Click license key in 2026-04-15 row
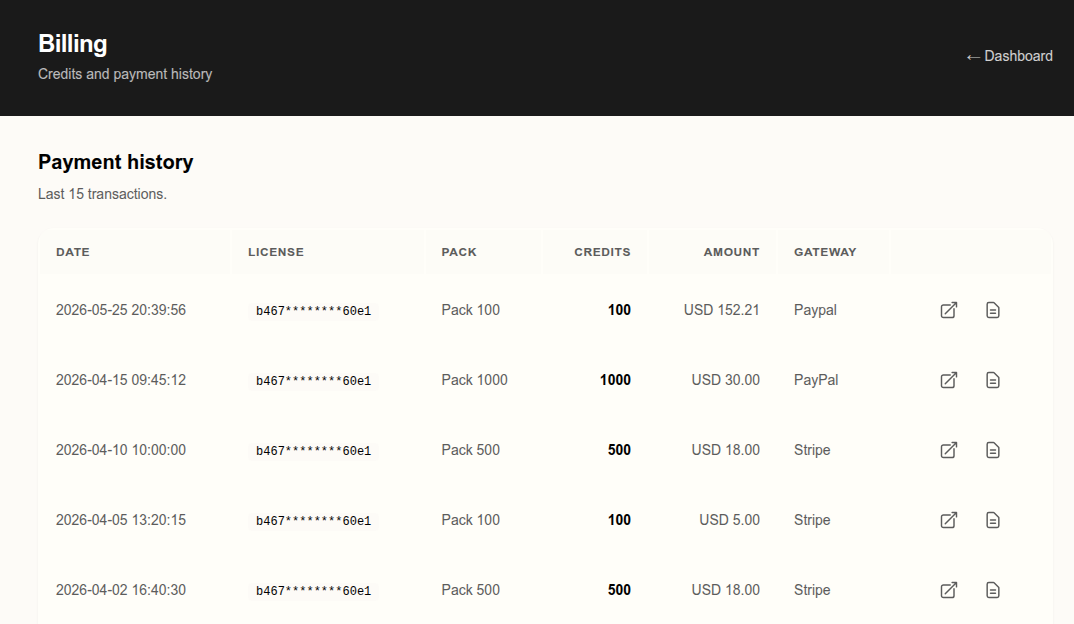The width and height of the screenshot is (1074, 624). (313, 381)
